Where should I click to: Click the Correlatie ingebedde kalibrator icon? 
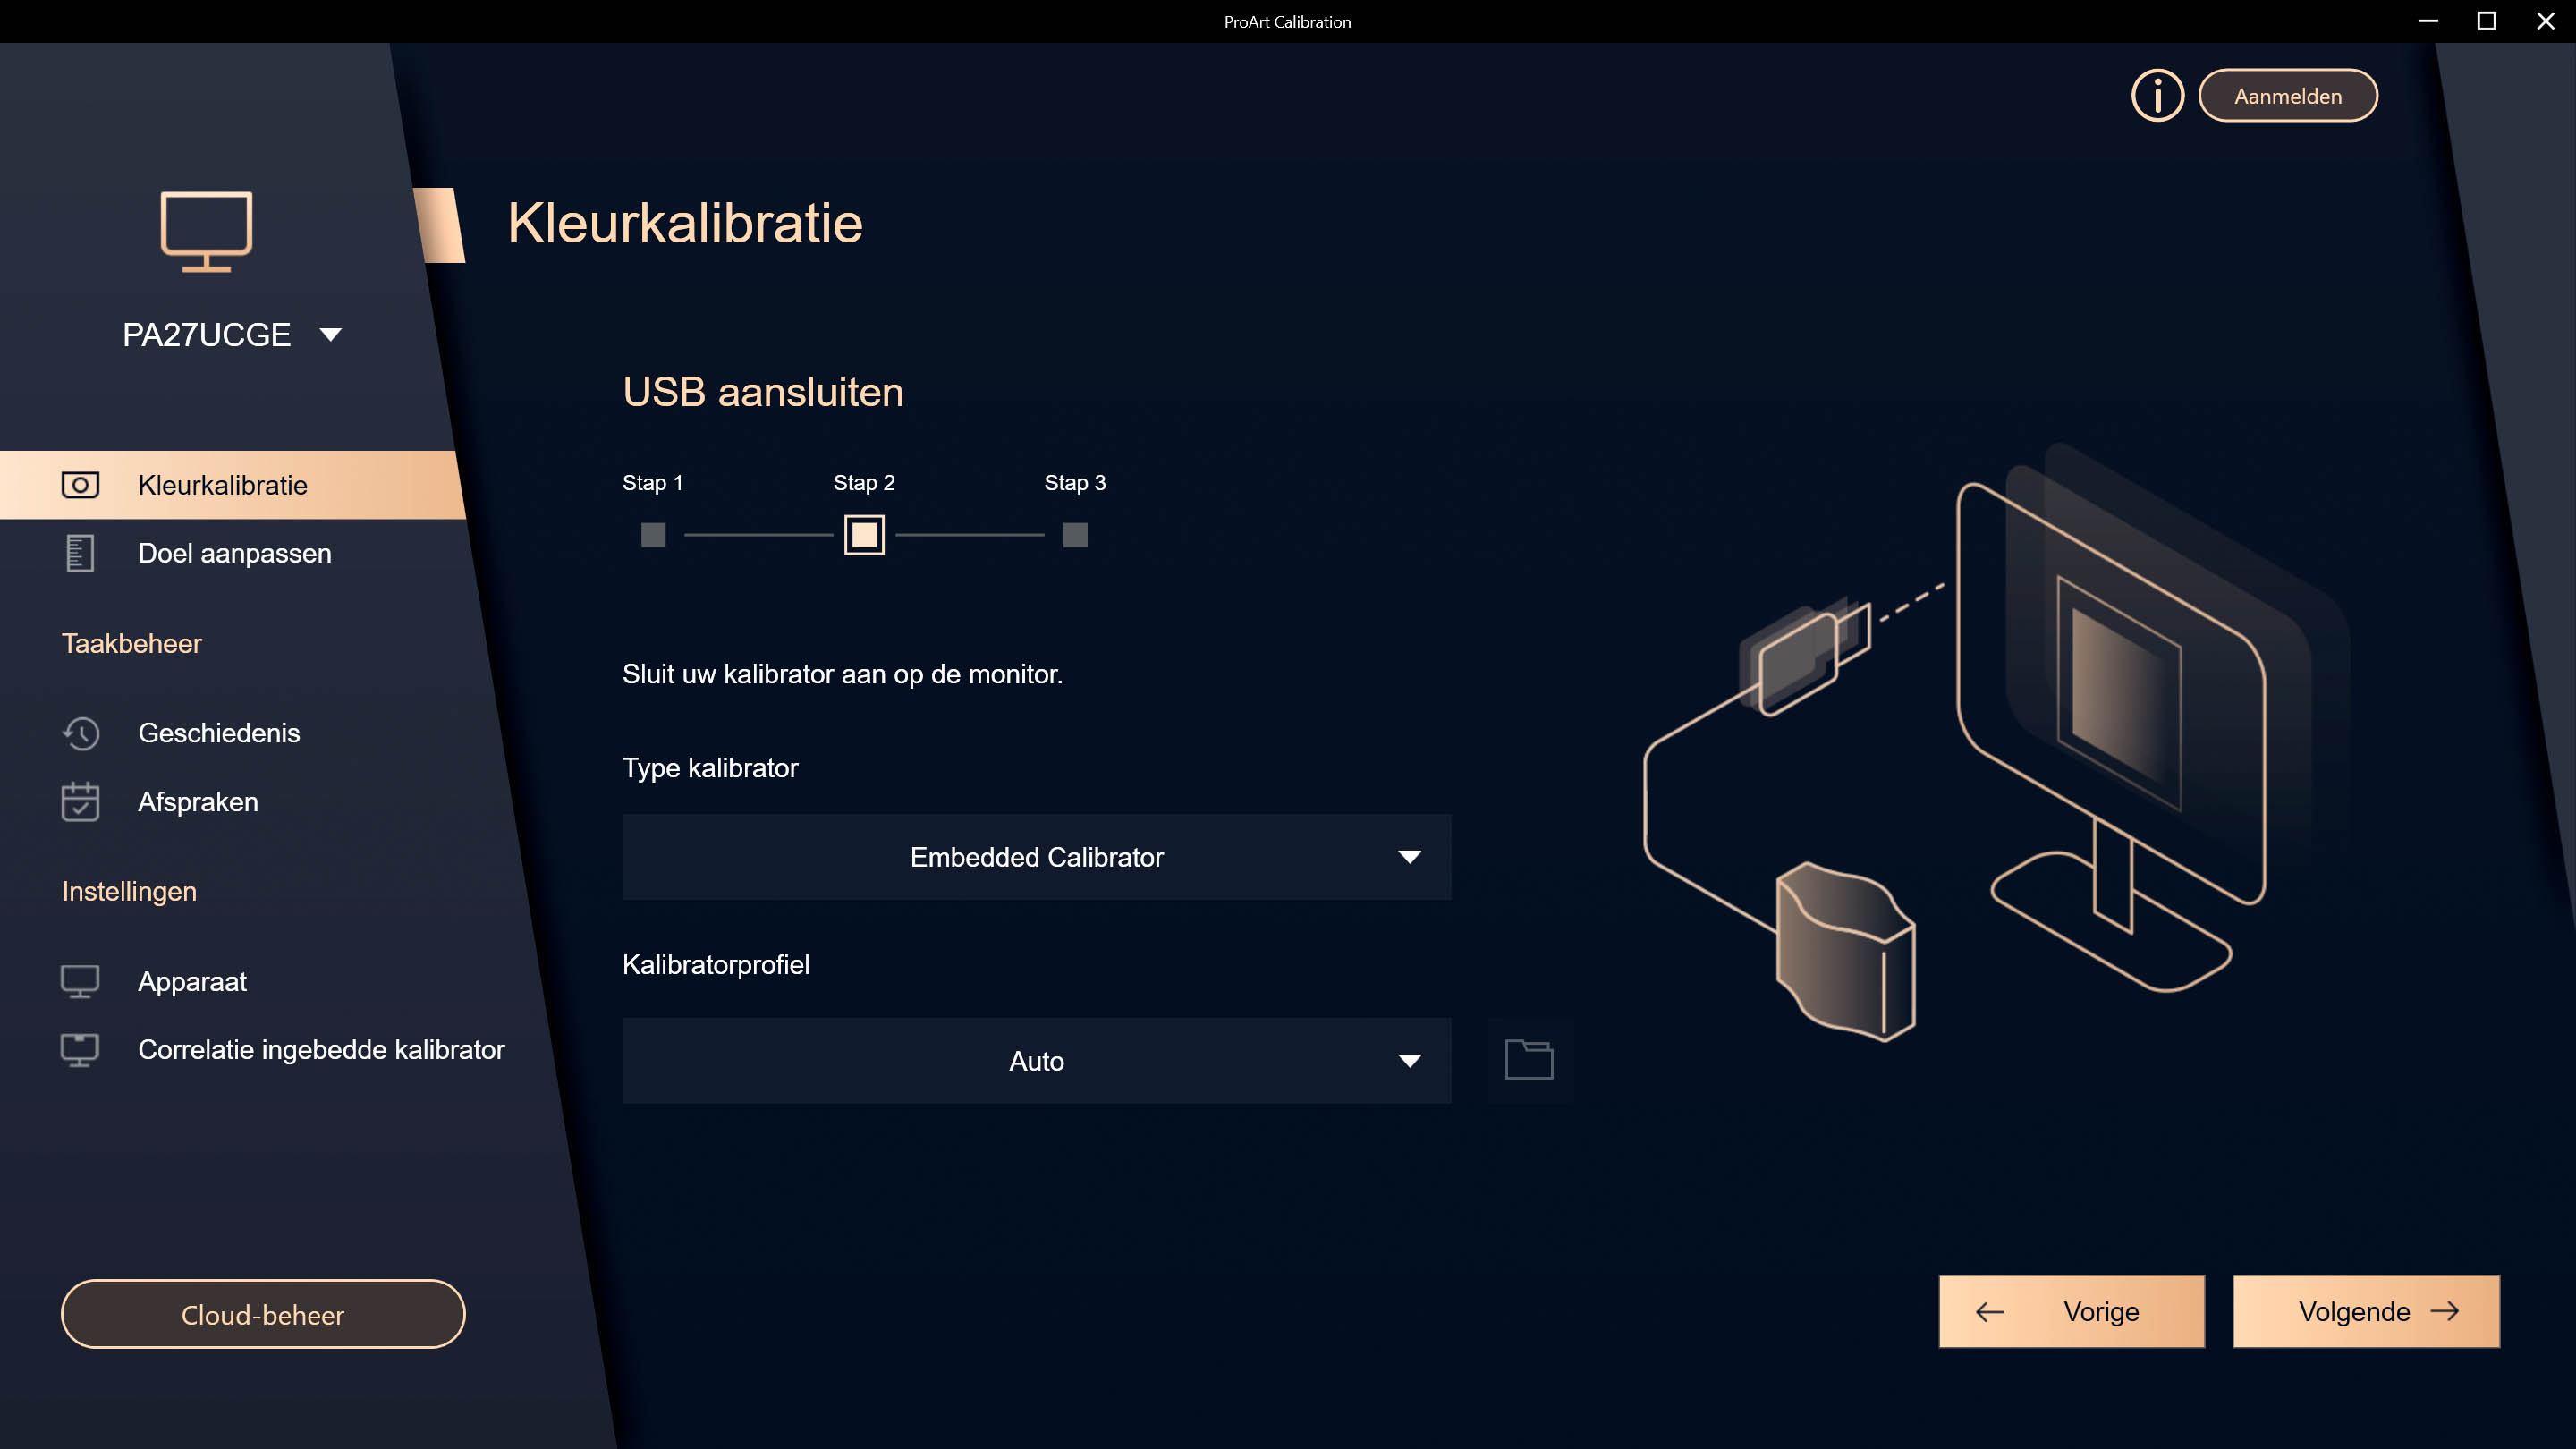(x=80, y=1050)
